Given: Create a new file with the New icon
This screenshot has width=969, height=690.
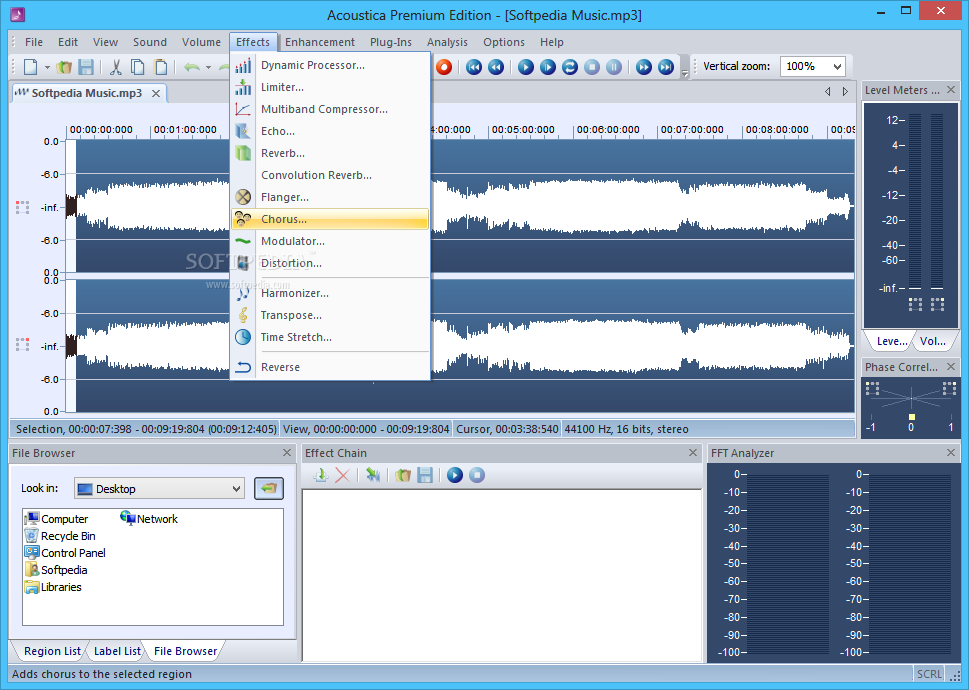Looking at the screenshot, I should coord(30,67).
